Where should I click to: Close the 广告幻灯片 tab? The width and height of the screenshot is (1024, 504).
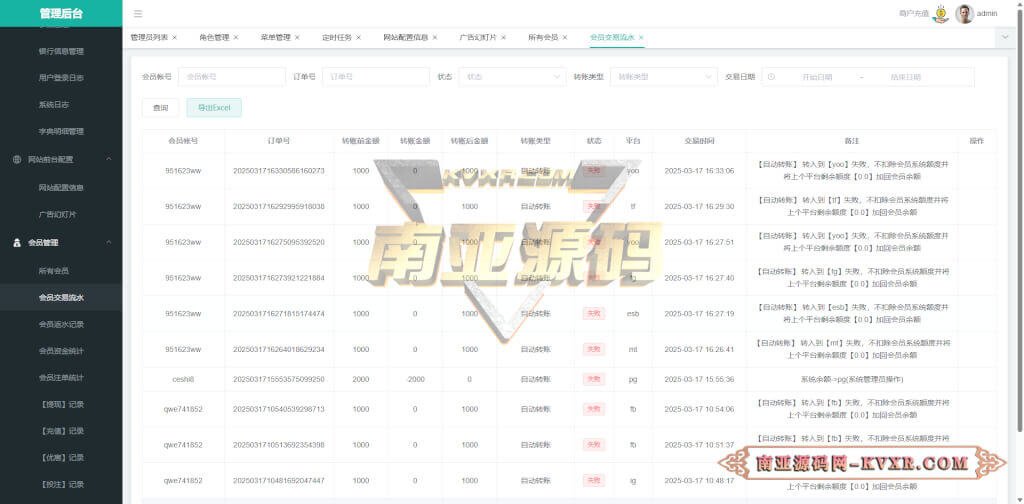pos(504,37)
